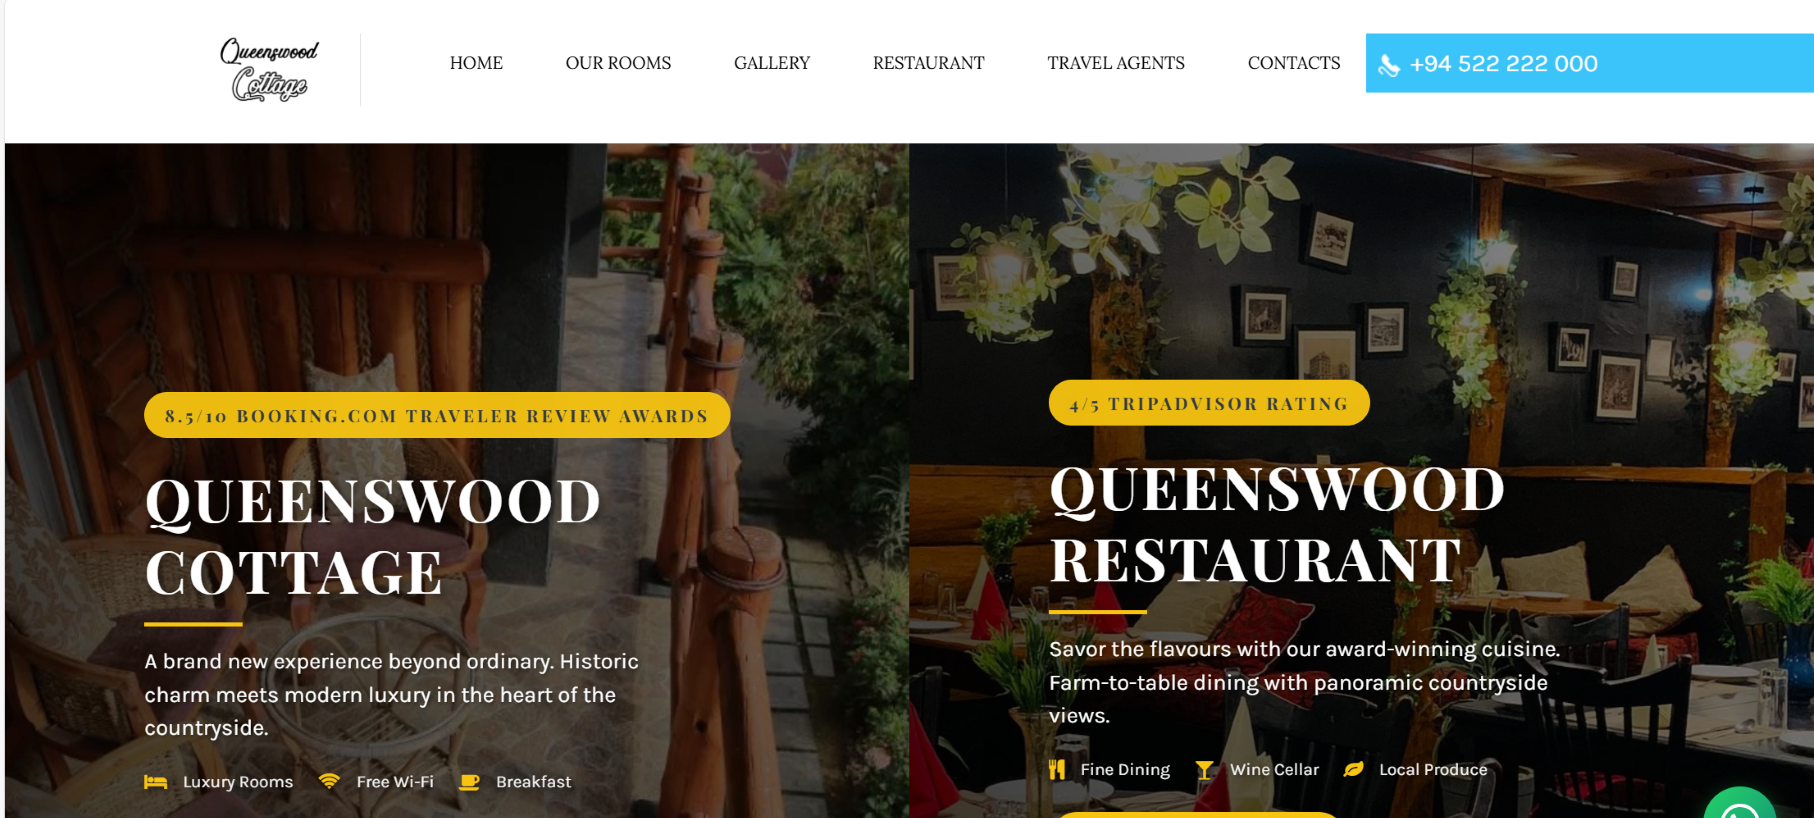Click the Fine Dining utensils icon
This screenshot has width=1814, height=818.
click(1057, 769)
